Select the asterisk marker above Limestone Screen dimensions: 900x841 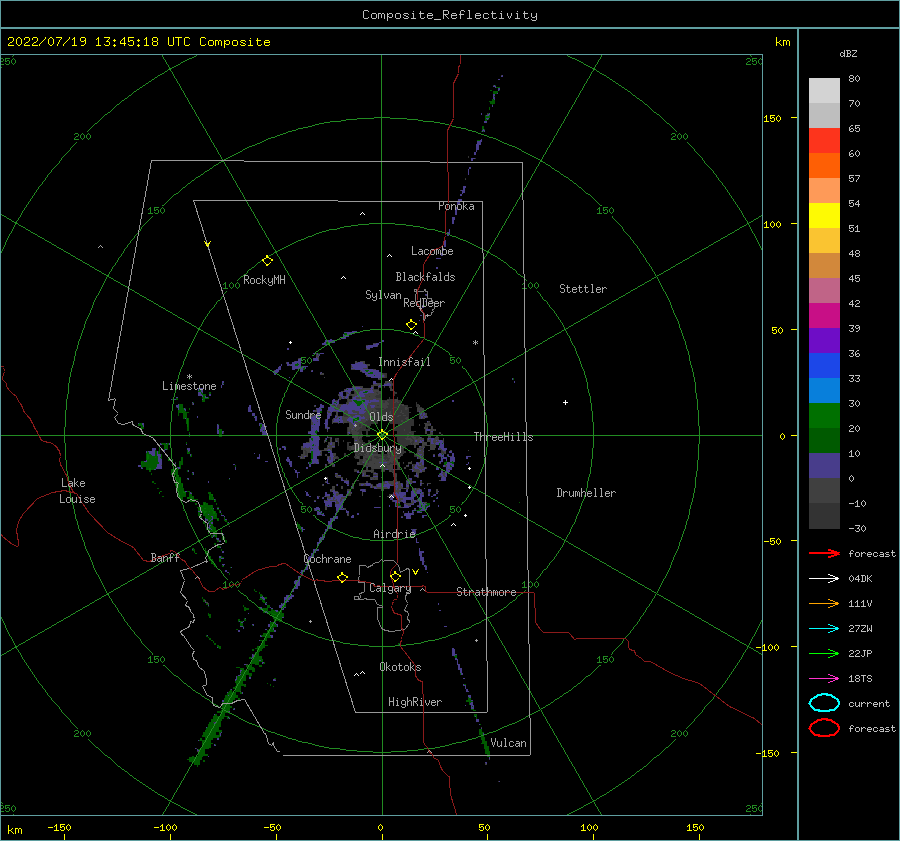click(189, 377)
